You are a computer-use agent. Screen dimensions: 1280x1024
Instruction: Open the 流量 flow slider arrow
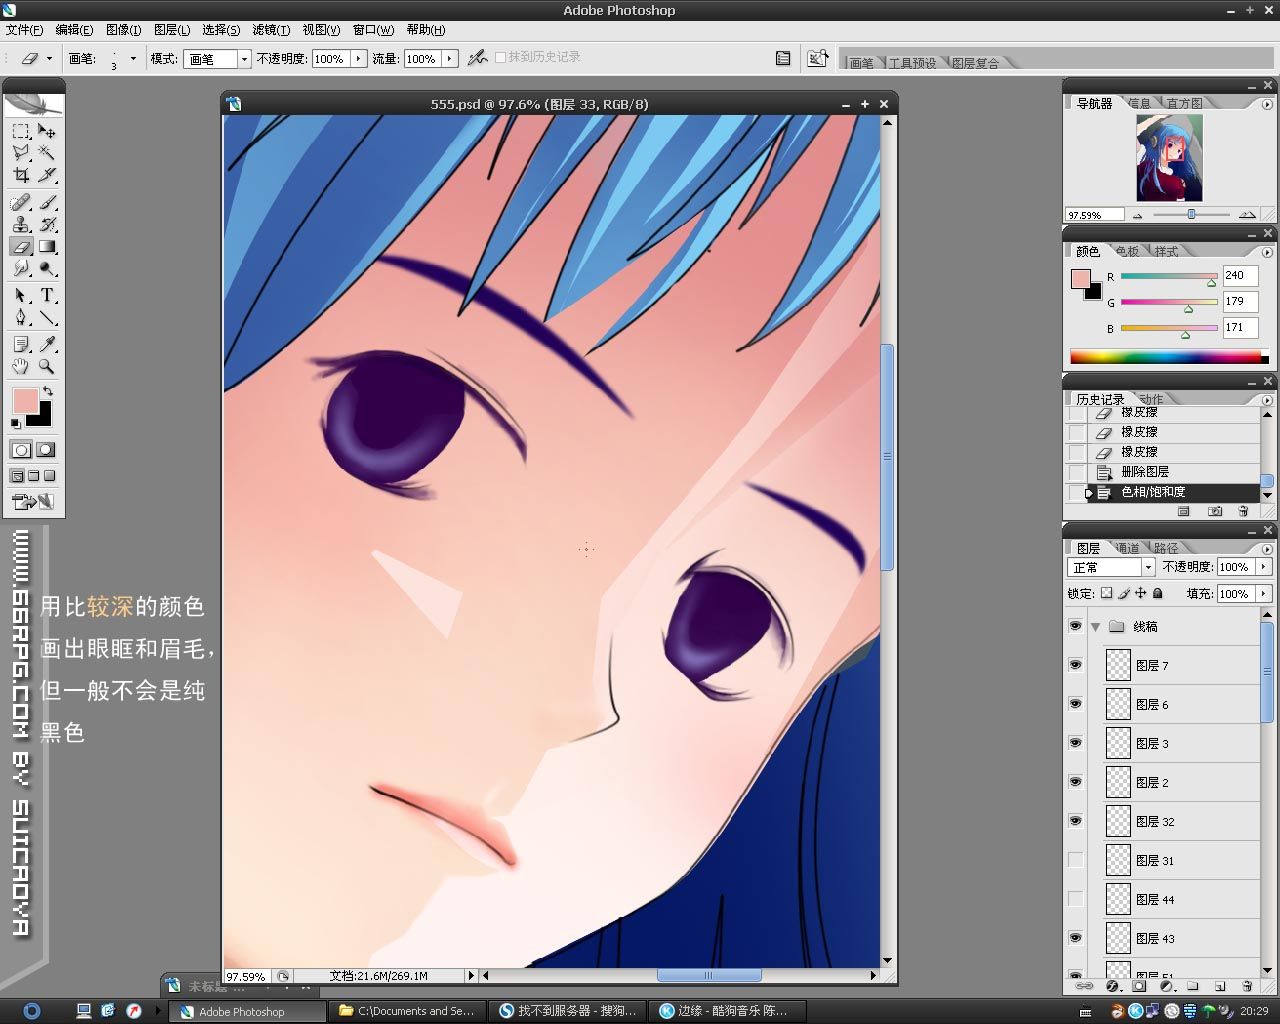tap(449, 59)
